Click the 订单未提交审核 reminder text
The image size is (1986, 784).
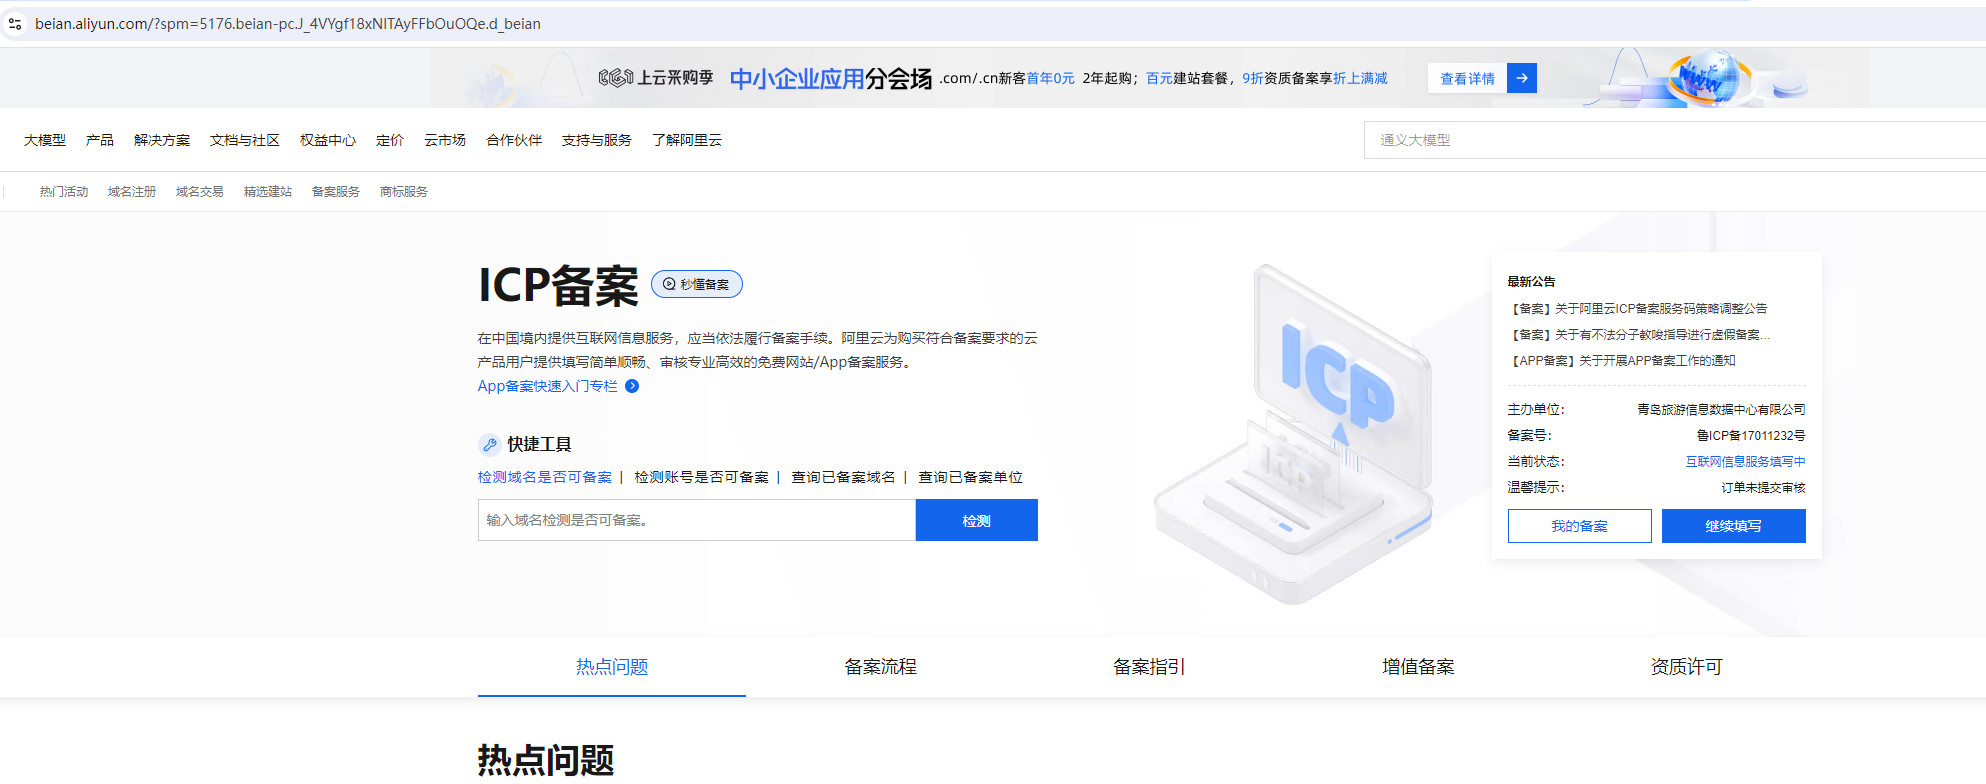tap(1763, 488)
